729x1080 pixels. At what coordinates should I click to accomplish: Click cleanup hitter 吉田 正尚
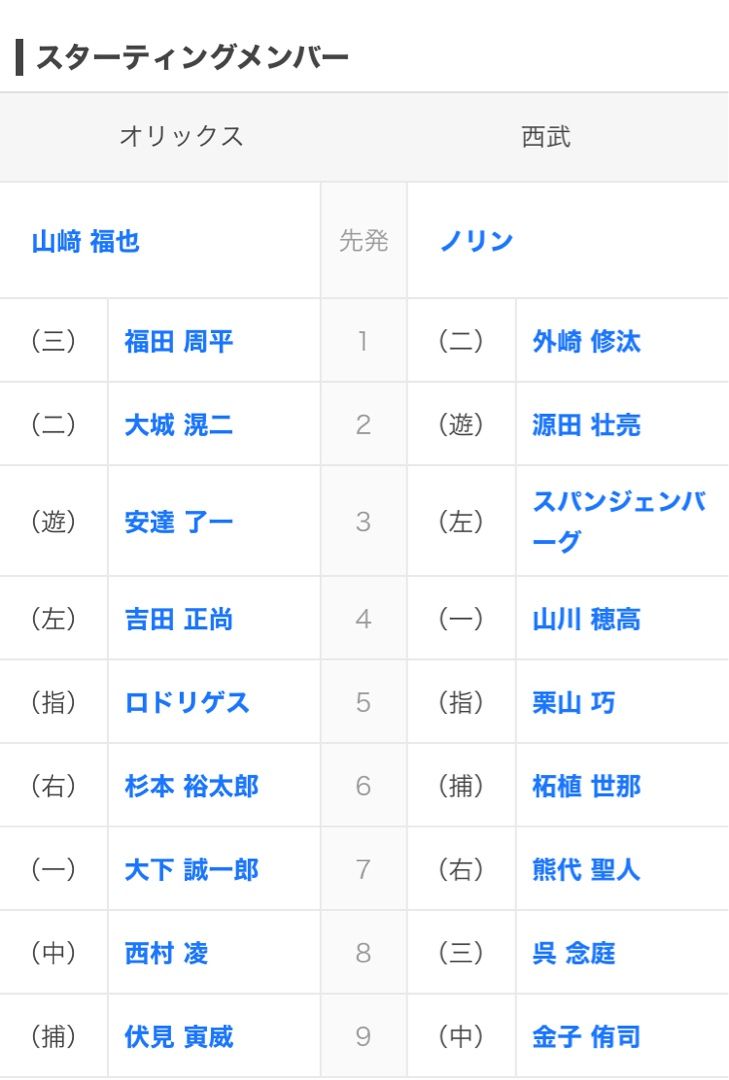click(x=178, y=619)
